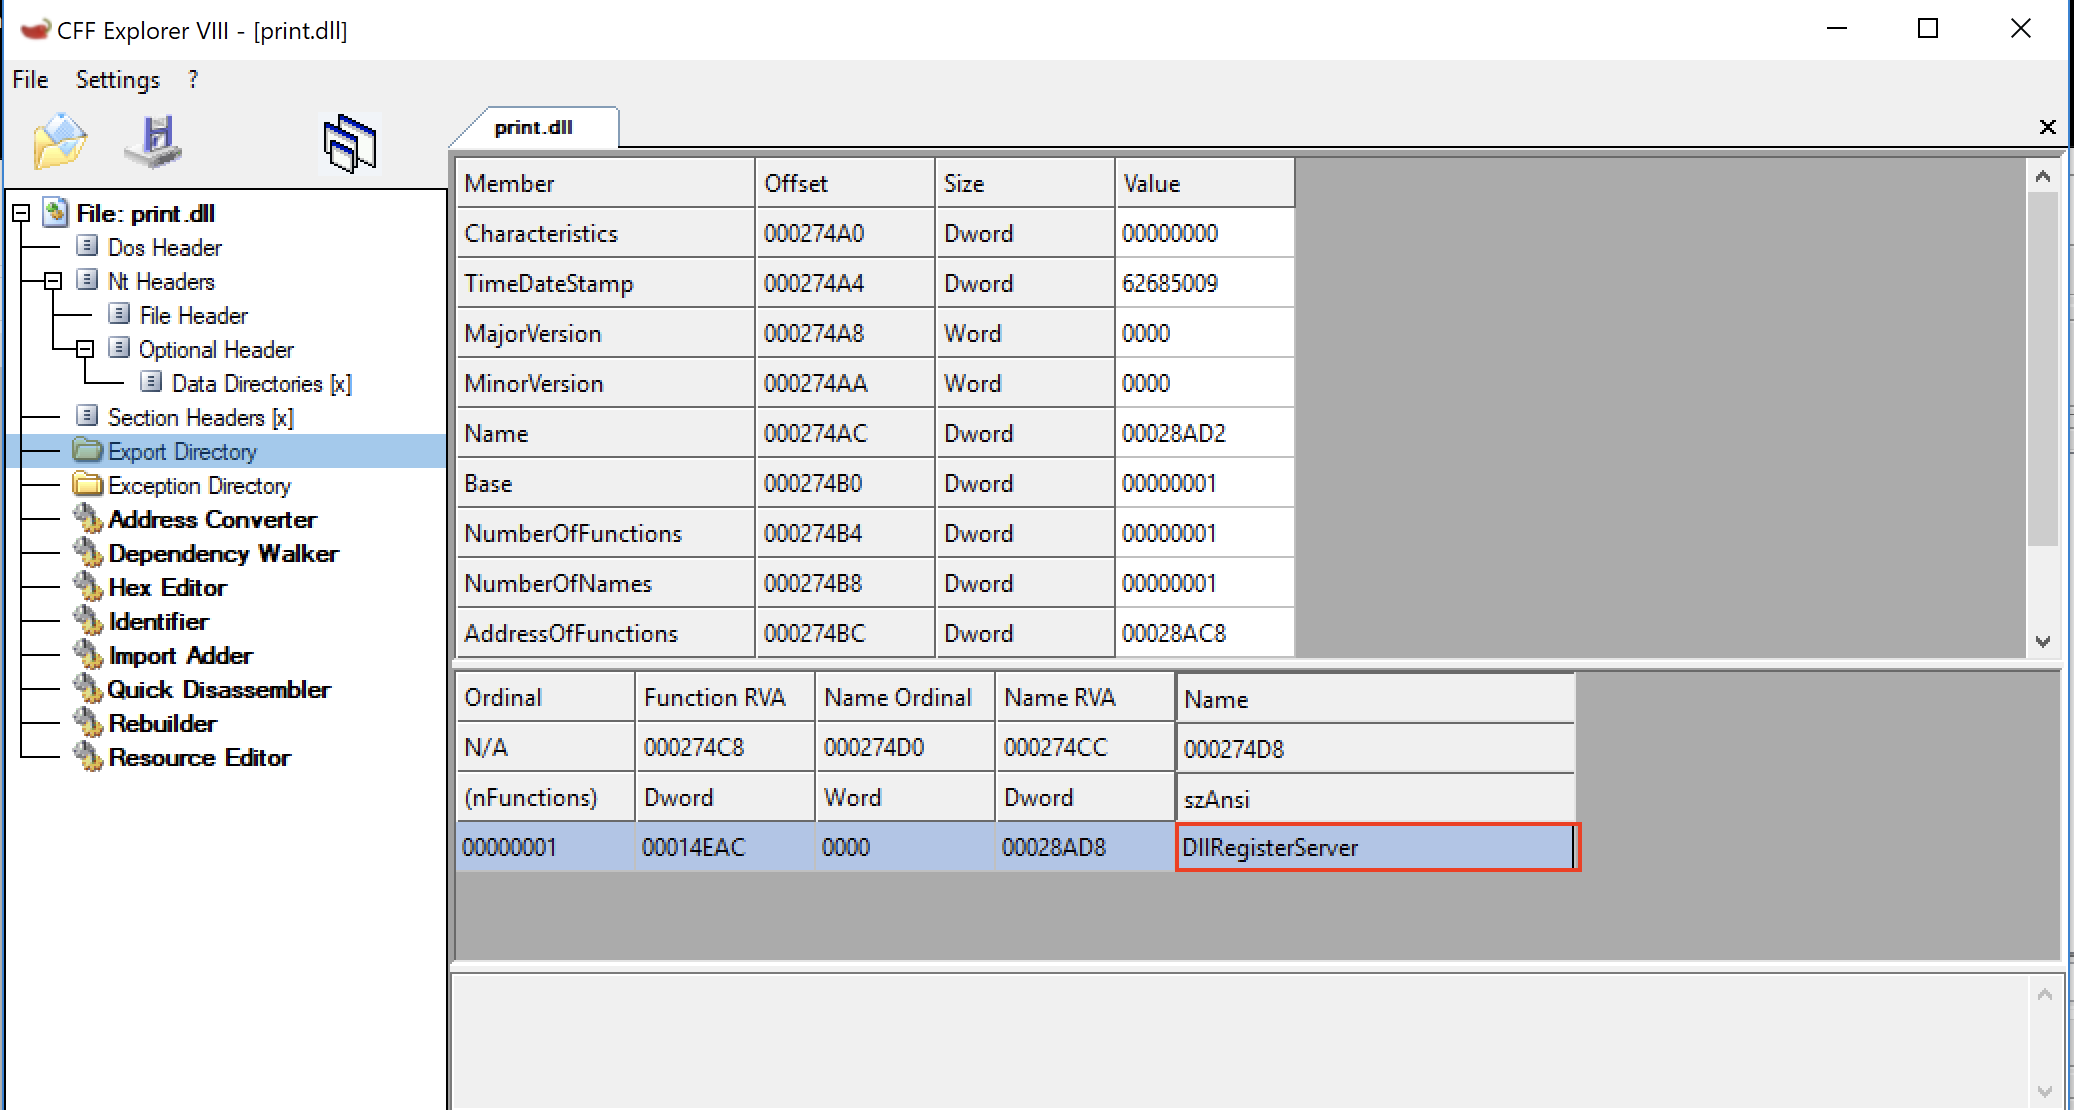Open the ? help menu
2074x1110 pixels.
tap(193, 80)
